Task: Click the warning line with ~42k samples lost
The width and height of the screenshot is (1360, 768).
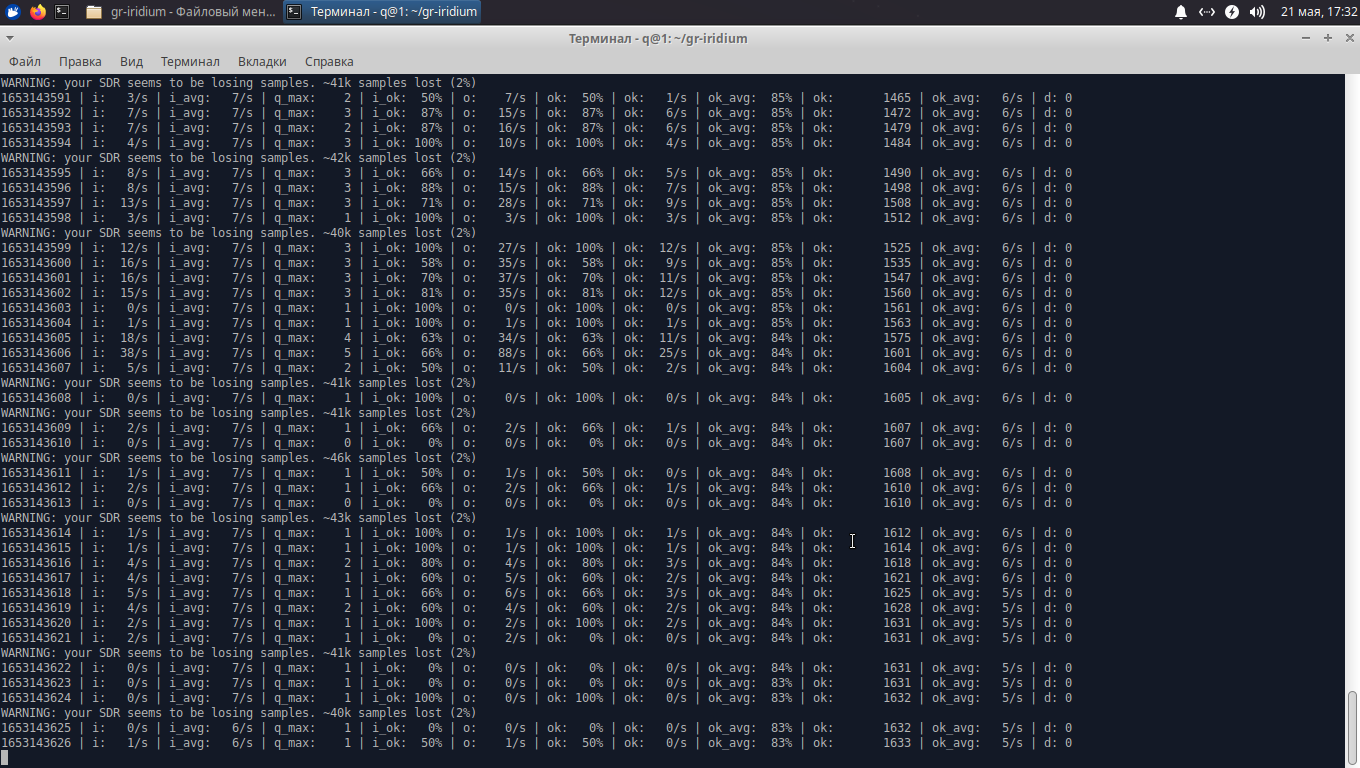Action: (238, 158)
